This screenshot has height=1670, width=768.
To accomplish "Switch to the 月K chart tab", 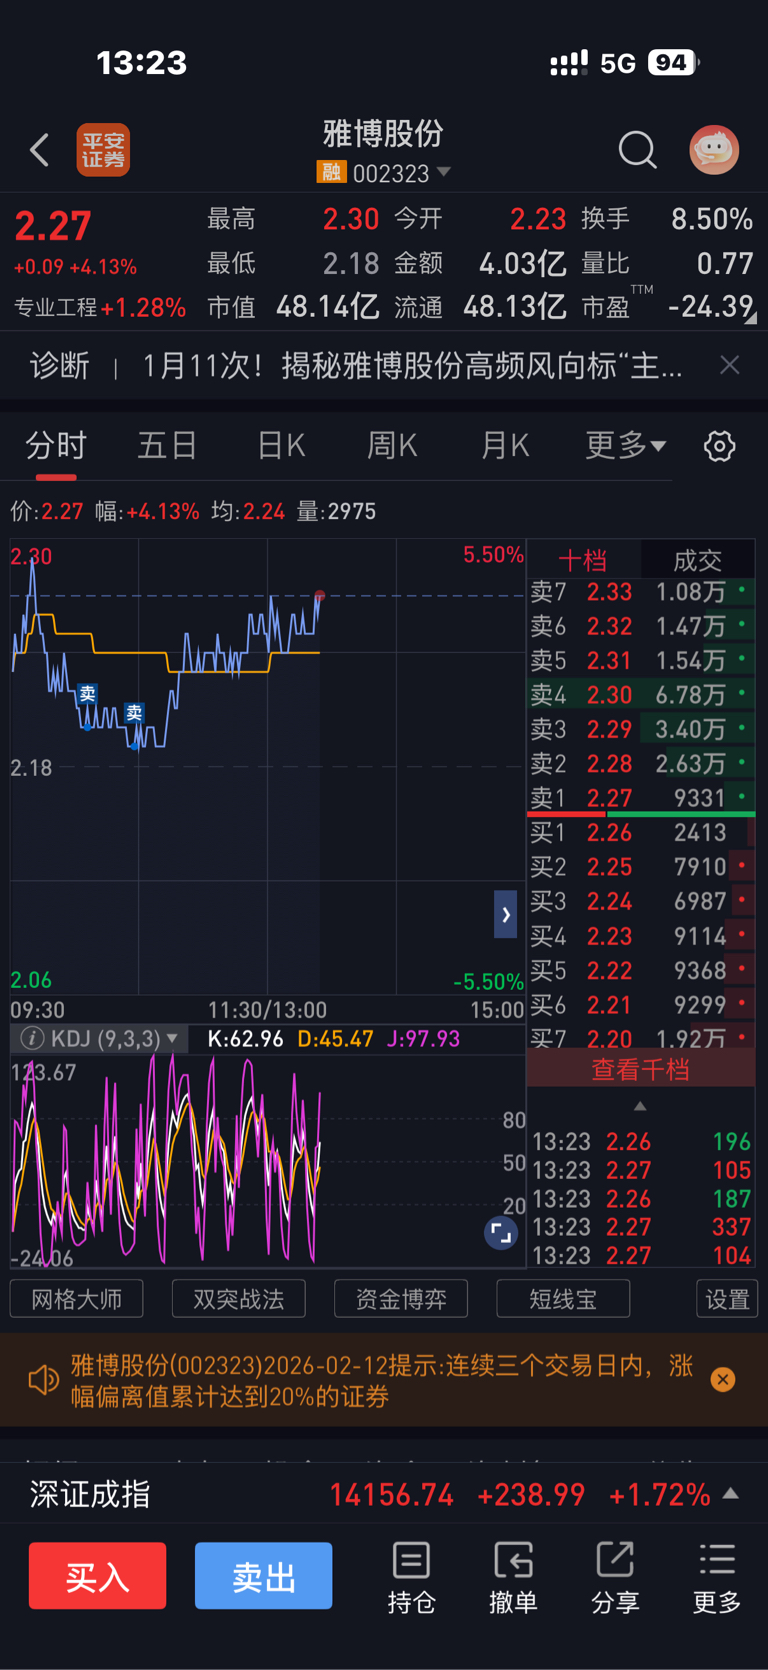I will coord(504,445).
